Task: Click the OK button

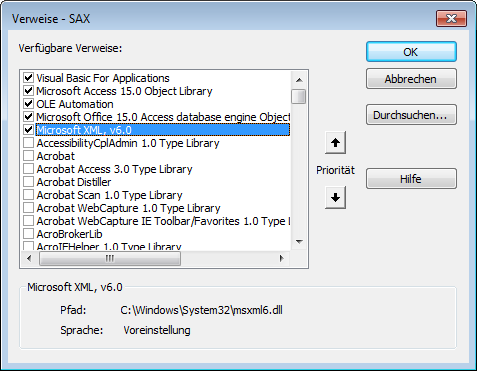Action: (411, 52)
